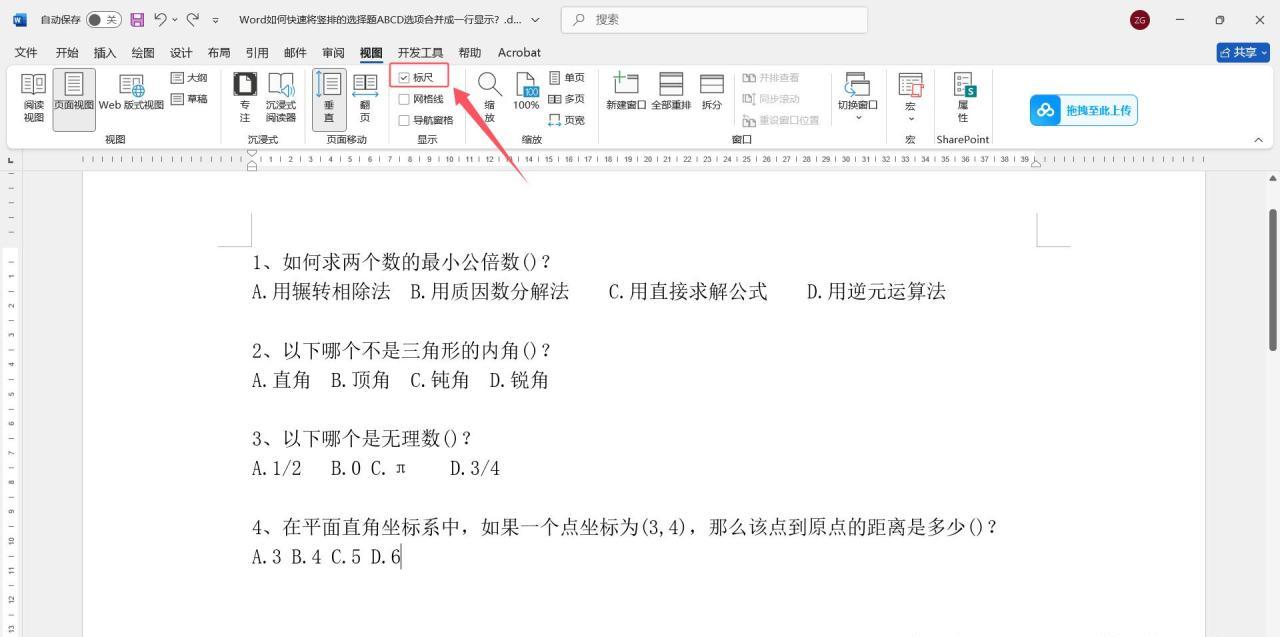Open the 邮件 mailings tab
Viewport: 1280px width, 637px height.
click(295, 52)
